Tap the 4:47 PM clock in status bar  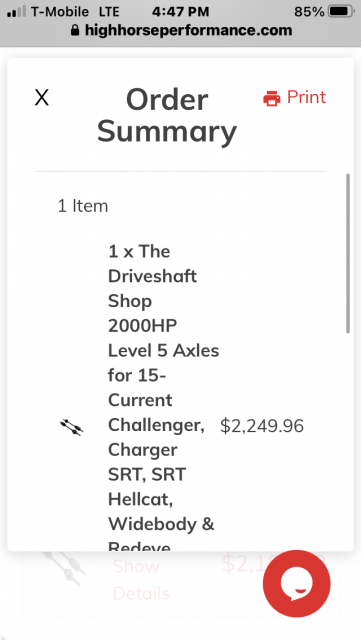[x=180, y=11]
